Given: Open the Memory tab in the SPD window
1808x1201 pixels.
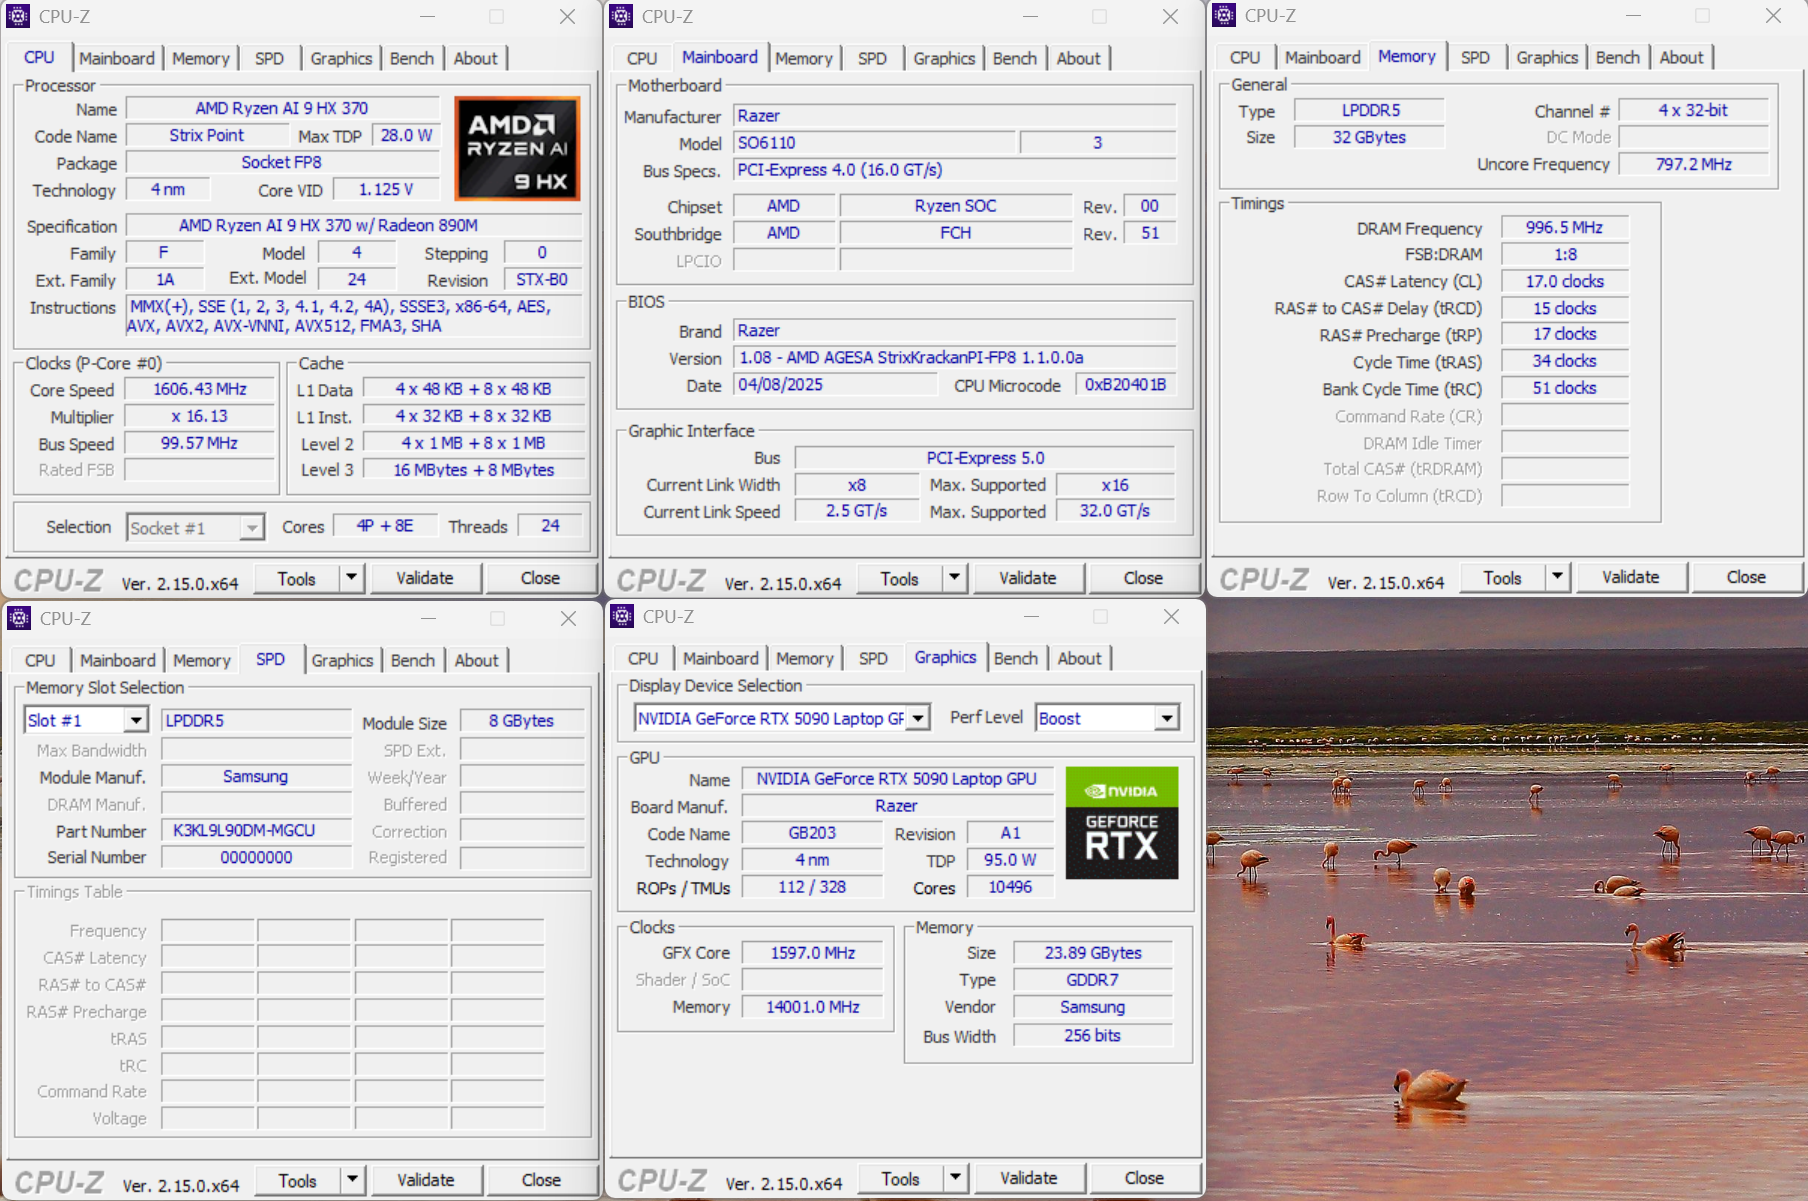Looking at the screenshot, I should pyautogui.click(x=202, y=660).
